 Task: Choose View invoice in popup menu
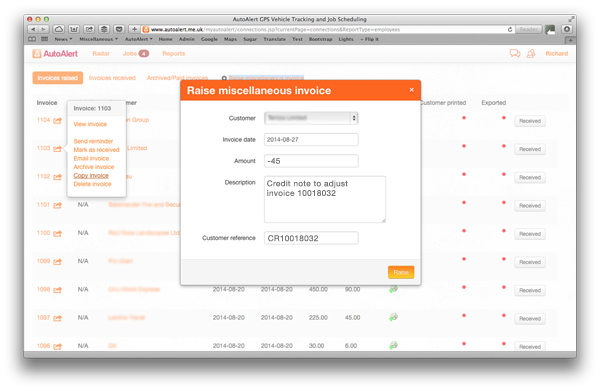pos(90,124)
